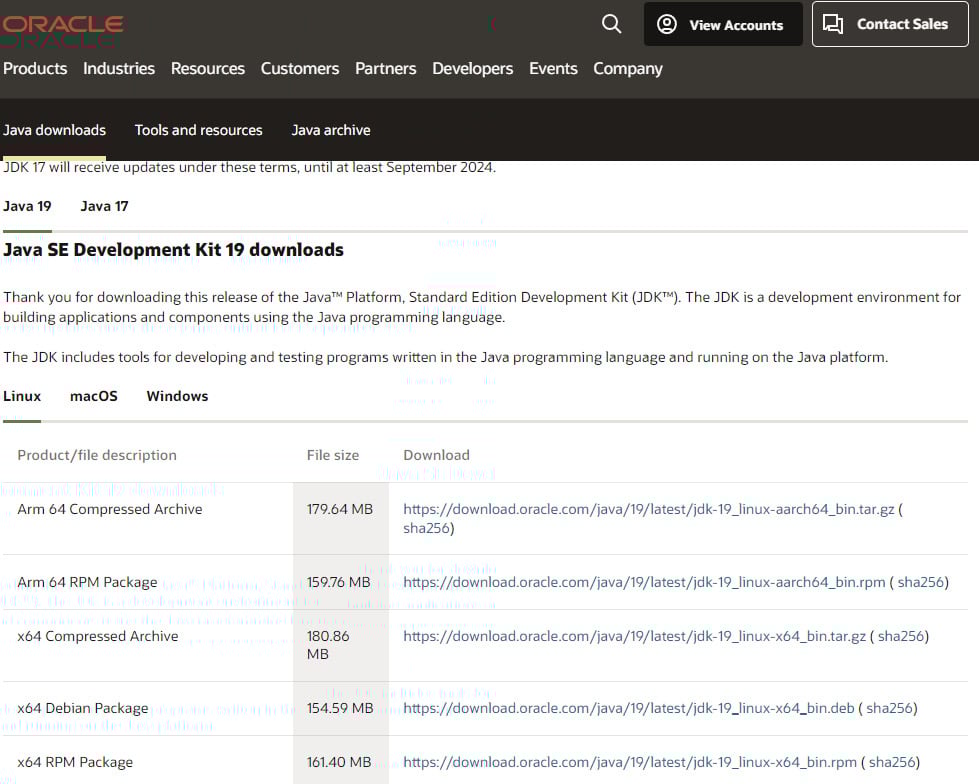The image size is (979, 784).
Task: Select the Windows tab
Action: 177,396
